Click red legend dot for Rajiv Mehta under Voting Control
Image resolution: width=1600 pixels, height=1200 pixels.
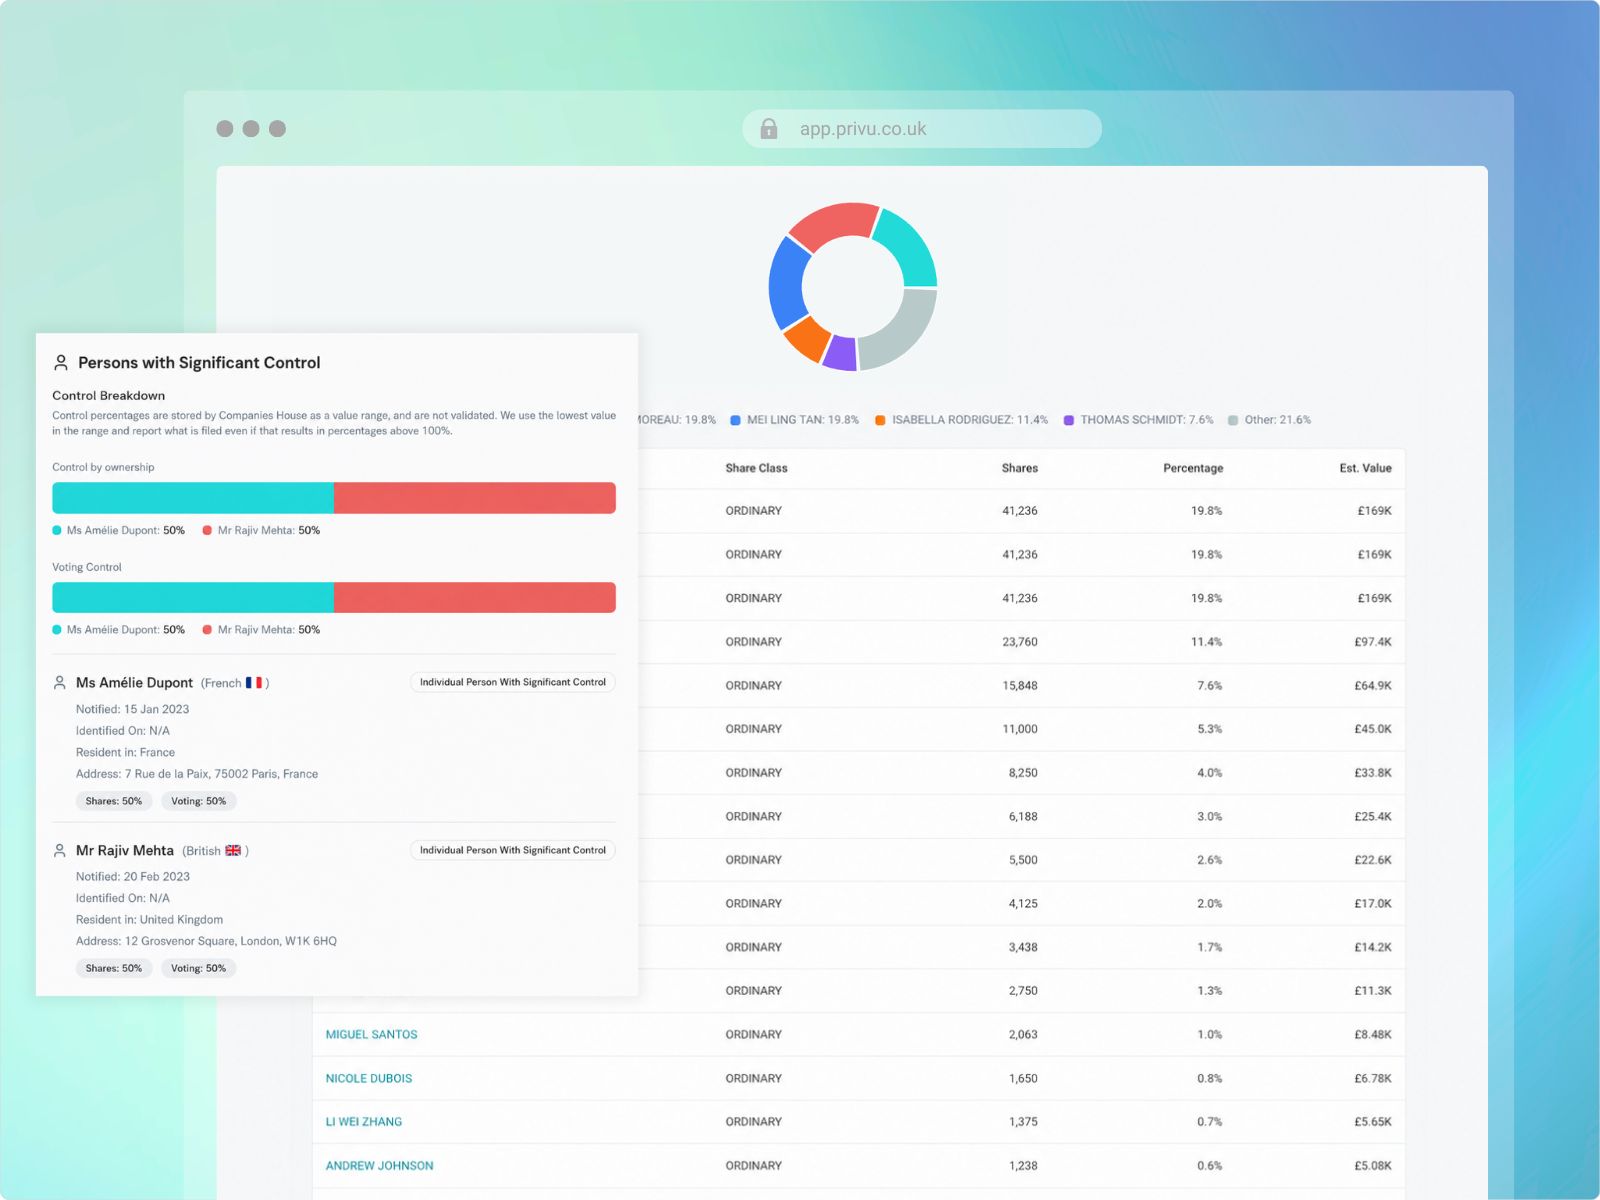(x=207, y=630)
